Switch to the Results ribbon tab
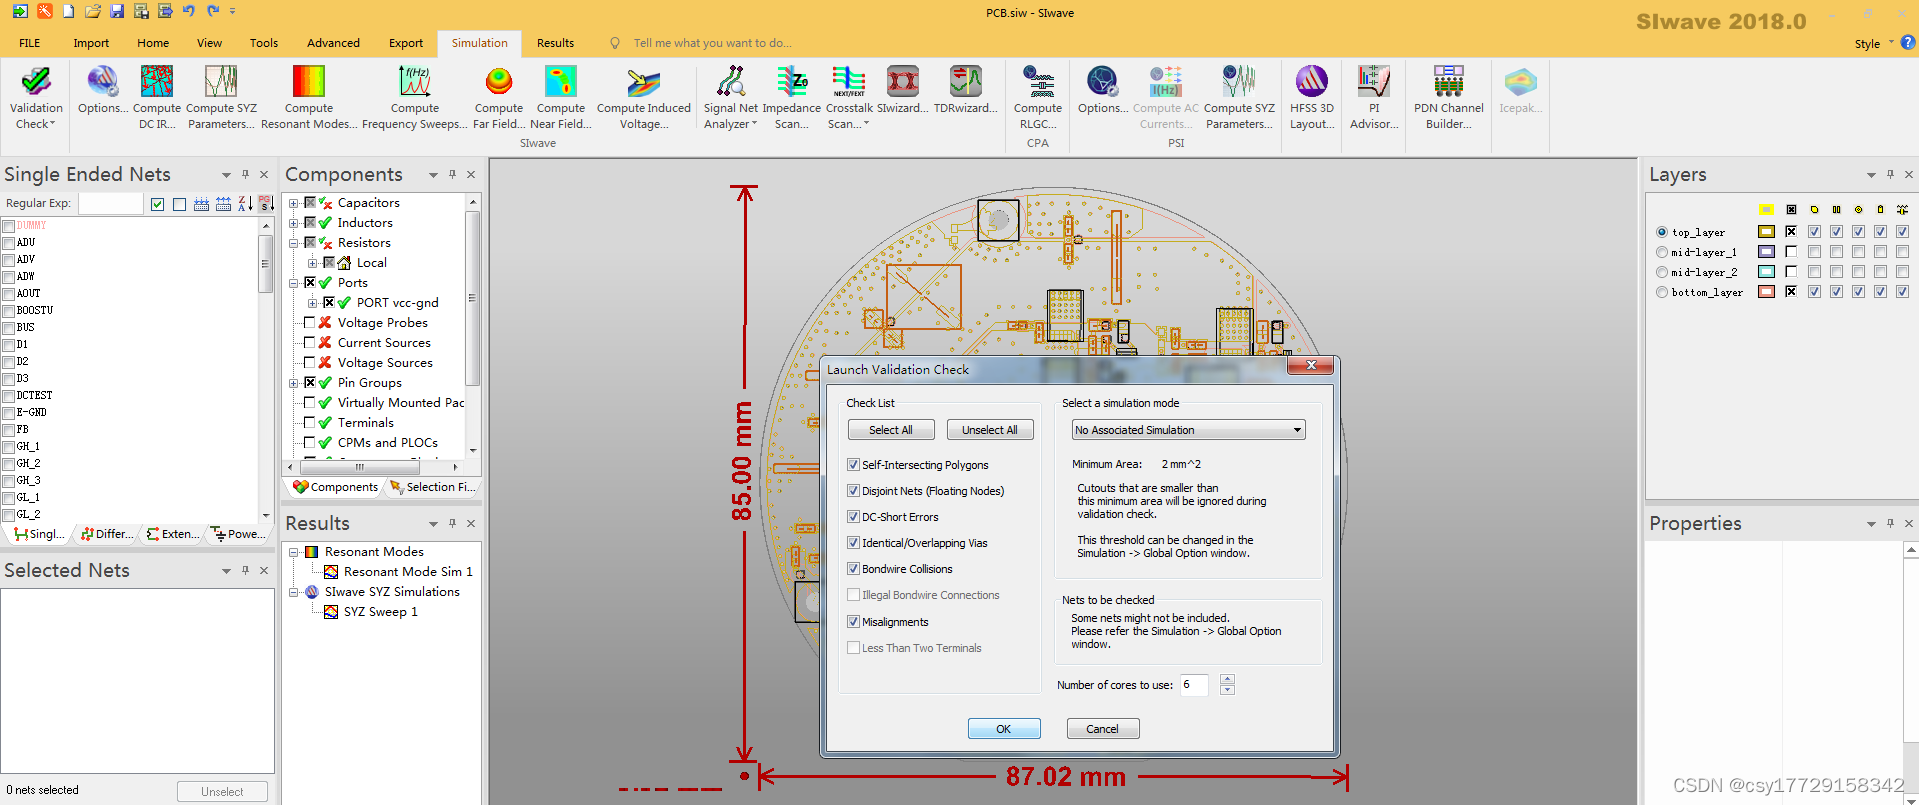Image resolution: width=1919 pixels, height=805 pixels. pyautogui.click(x=555, y=43)
